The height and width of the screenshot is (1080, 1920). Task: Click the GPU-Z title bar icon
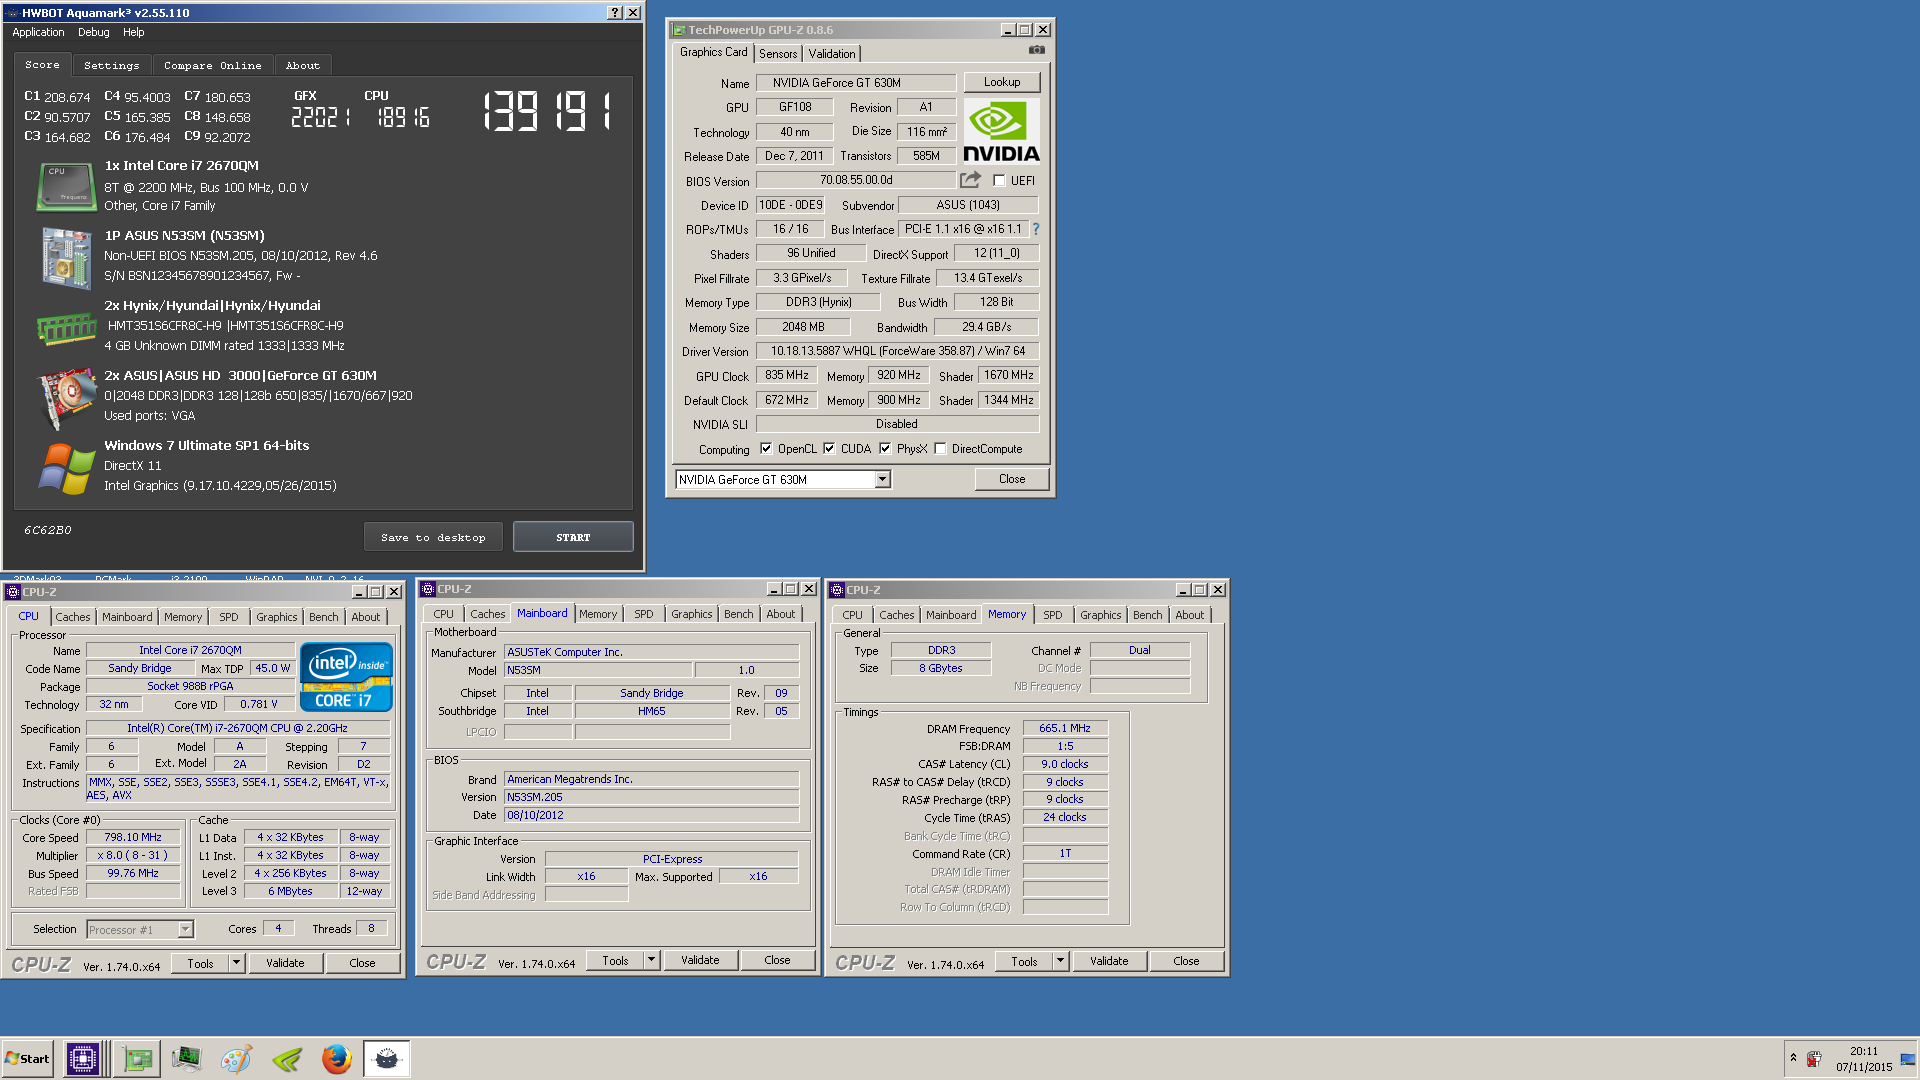tap(679, 30)
